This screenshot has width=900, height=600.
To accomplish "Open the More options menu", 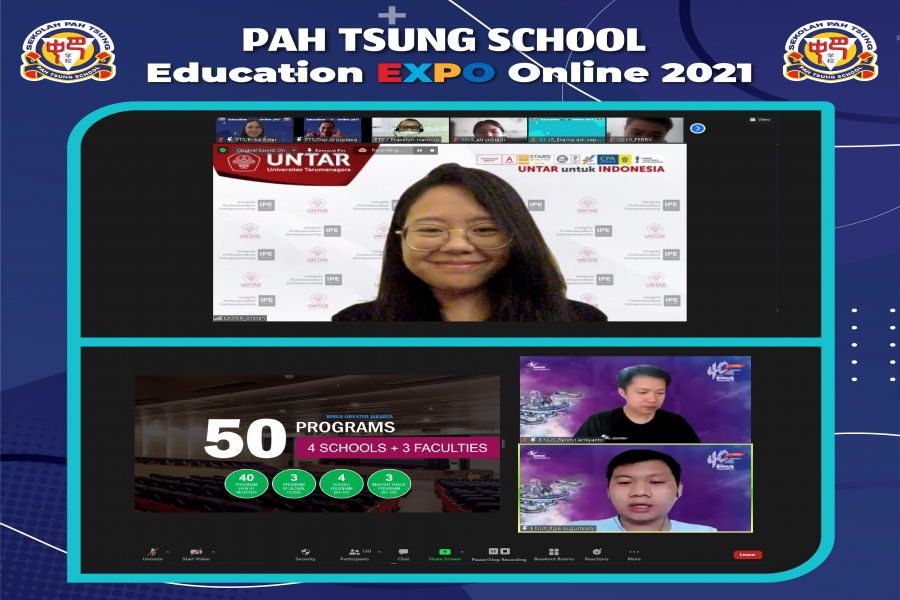I will pyautogui.click(x=633, y=551).
